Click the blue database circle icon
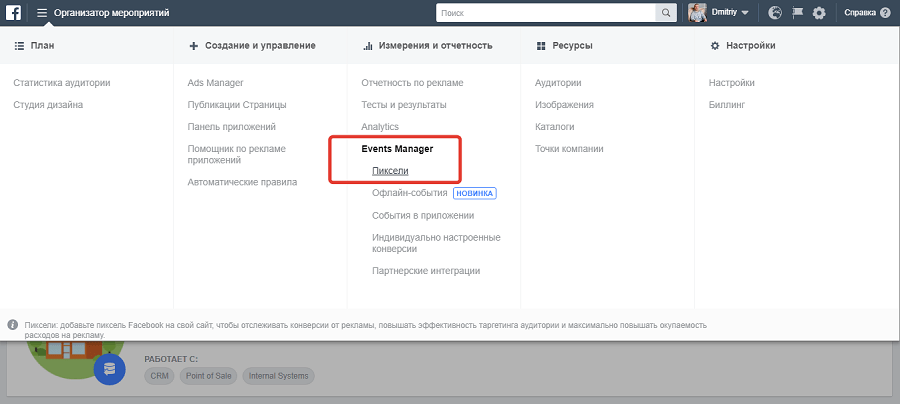Image resolution: width=900 pixels, height=404 pixels. coord(109,369)
